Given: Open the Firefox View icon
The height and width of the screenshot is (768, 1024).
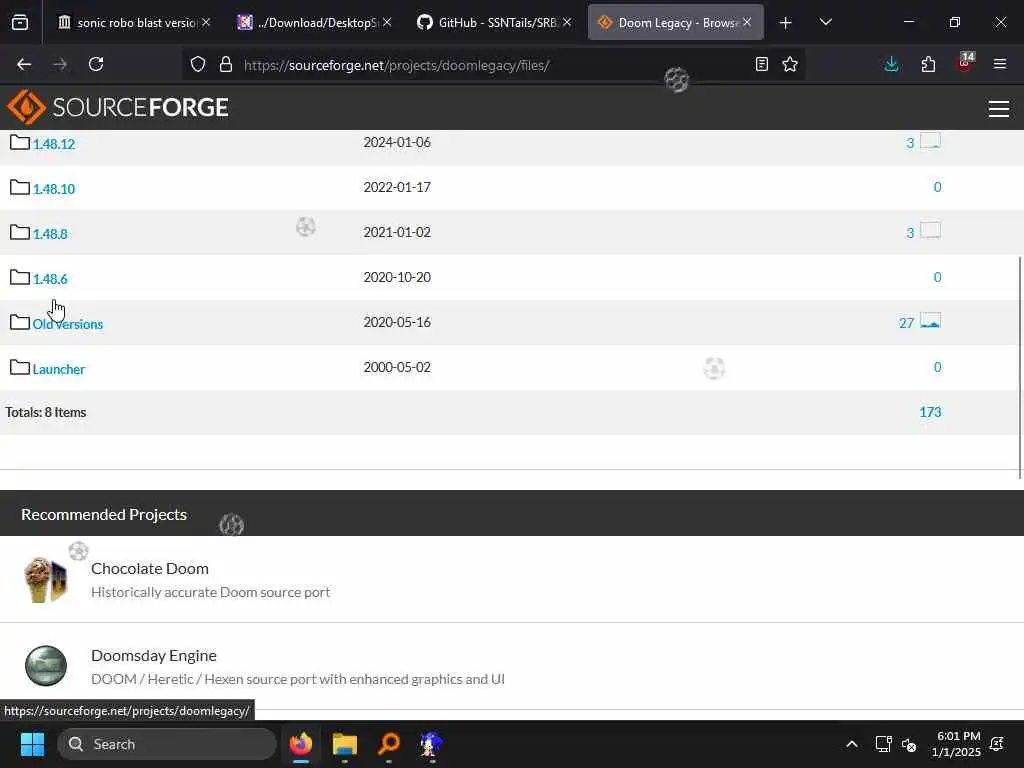Looking at the screenshot, I should (x=20, y=23).
